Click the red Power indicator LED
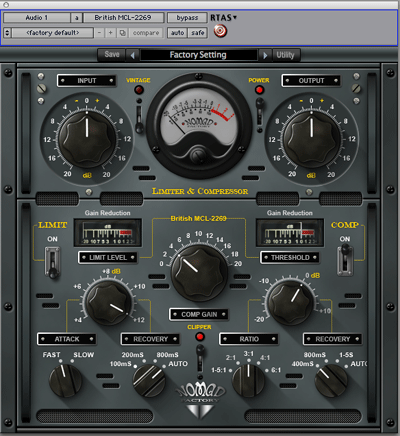This screenshot has width=400, height=436. click(x=259, y=90)
